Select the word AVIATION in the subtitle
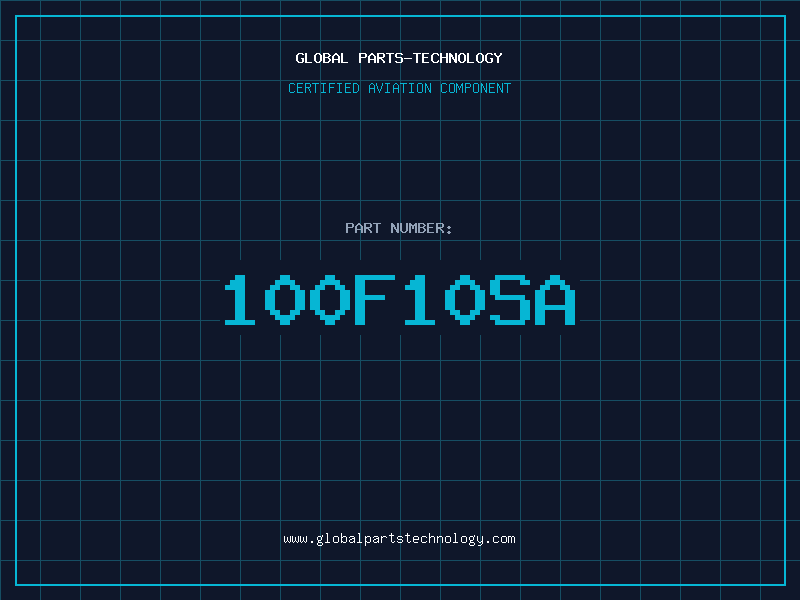 [x=400, y=88]
